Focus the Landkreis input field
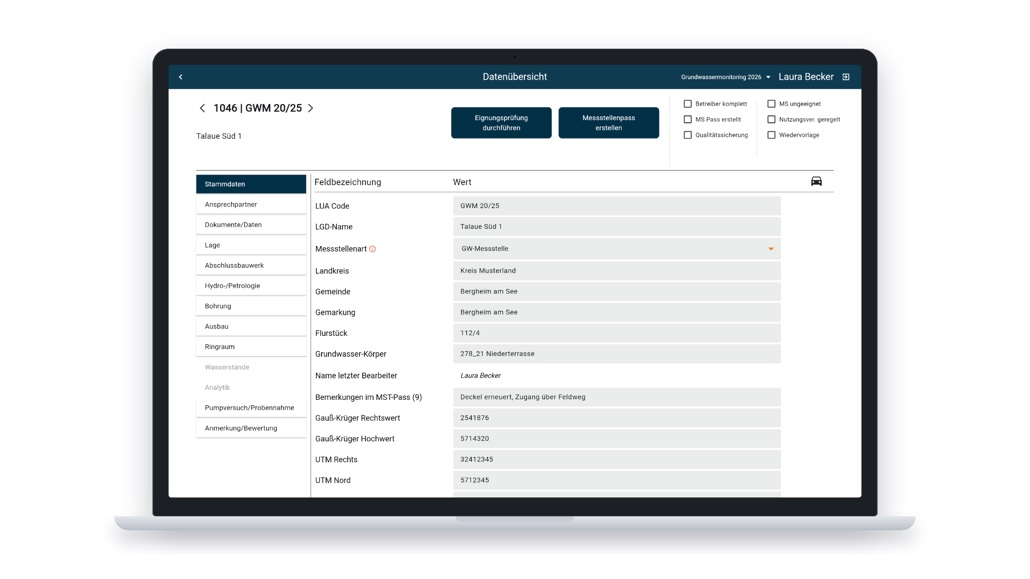This screenshot has height=579, width=1030. click(617, 271)
